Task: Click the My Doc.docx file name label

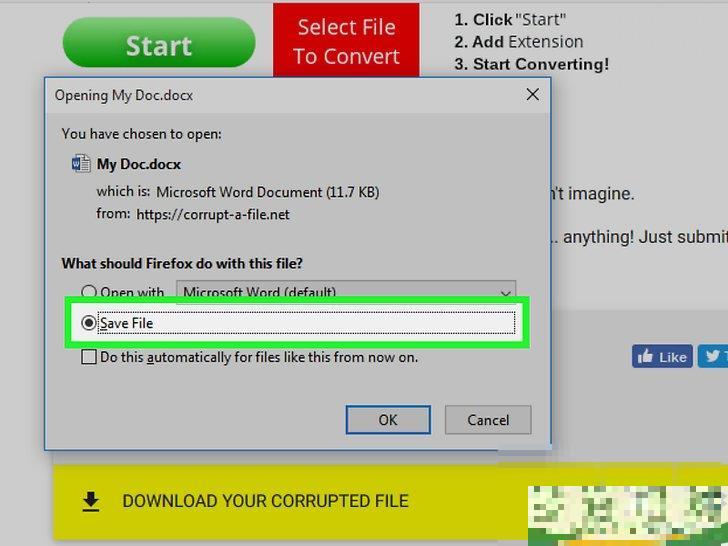Action: (x=139, y=164)
